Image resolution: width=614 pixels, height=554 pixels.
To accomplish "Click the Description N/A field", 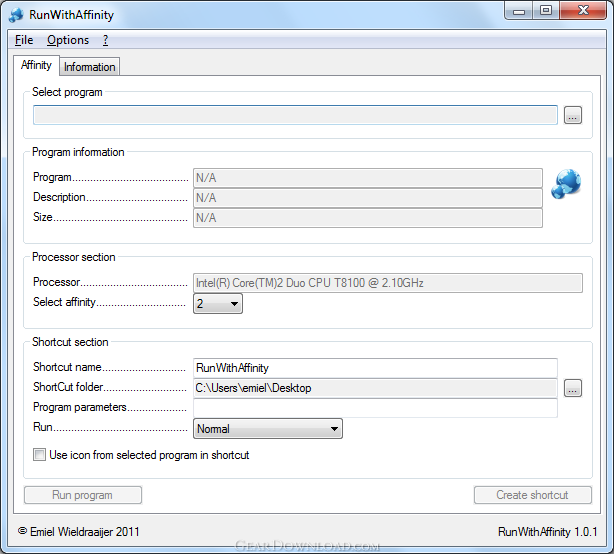I will coord(368,198).
